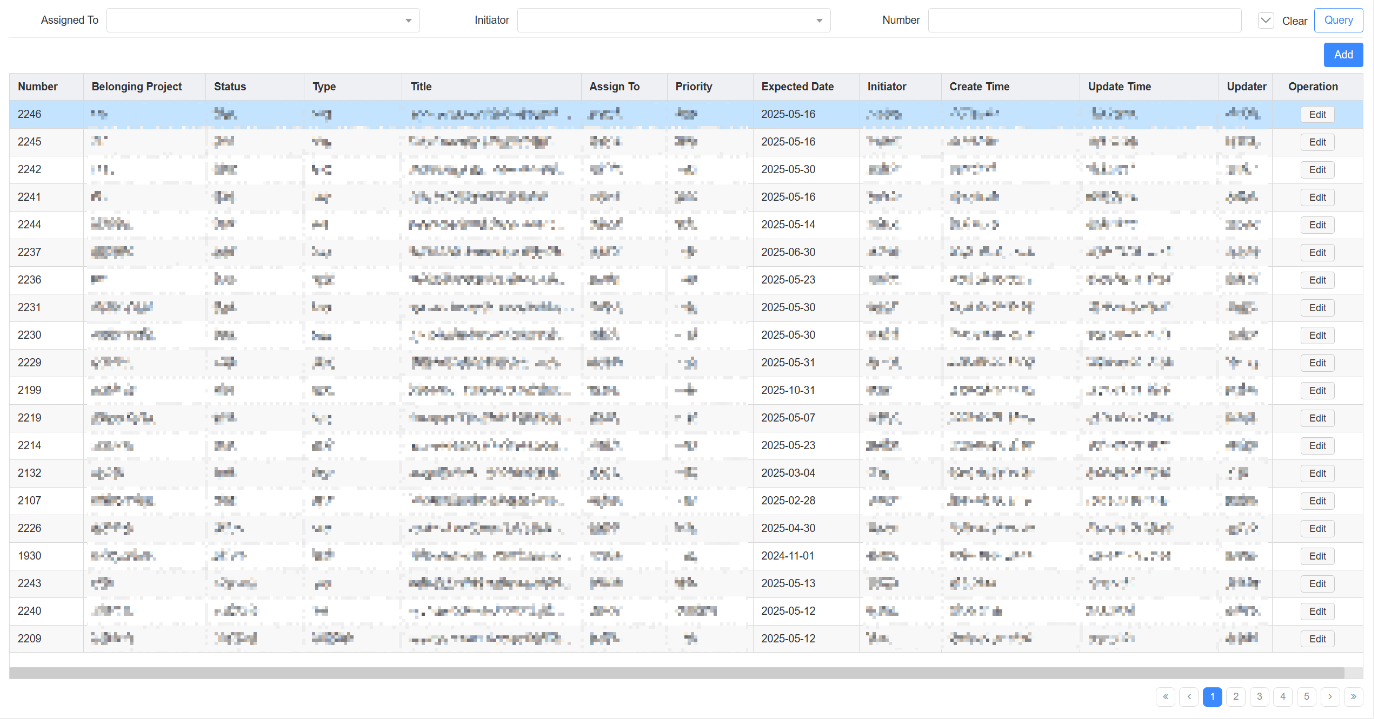
Task: Click expected date 2024-11-01
Action: [788, 556]
